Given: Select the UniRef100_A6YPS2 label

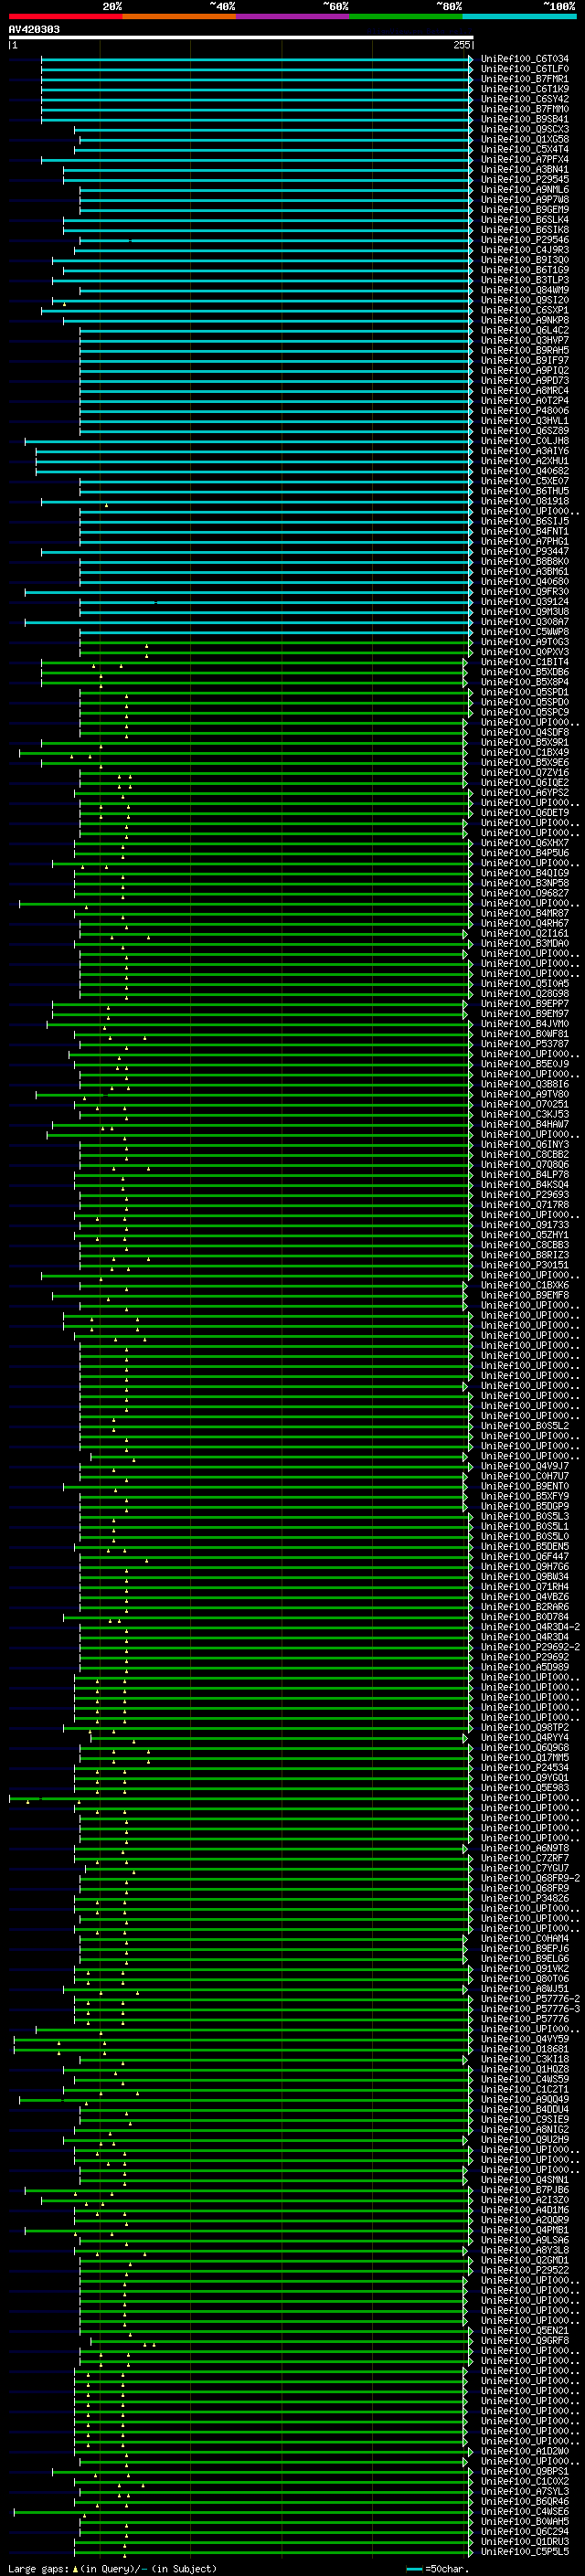Looking at the screenshot, I should pyautogui.click(x=524, y=792).
